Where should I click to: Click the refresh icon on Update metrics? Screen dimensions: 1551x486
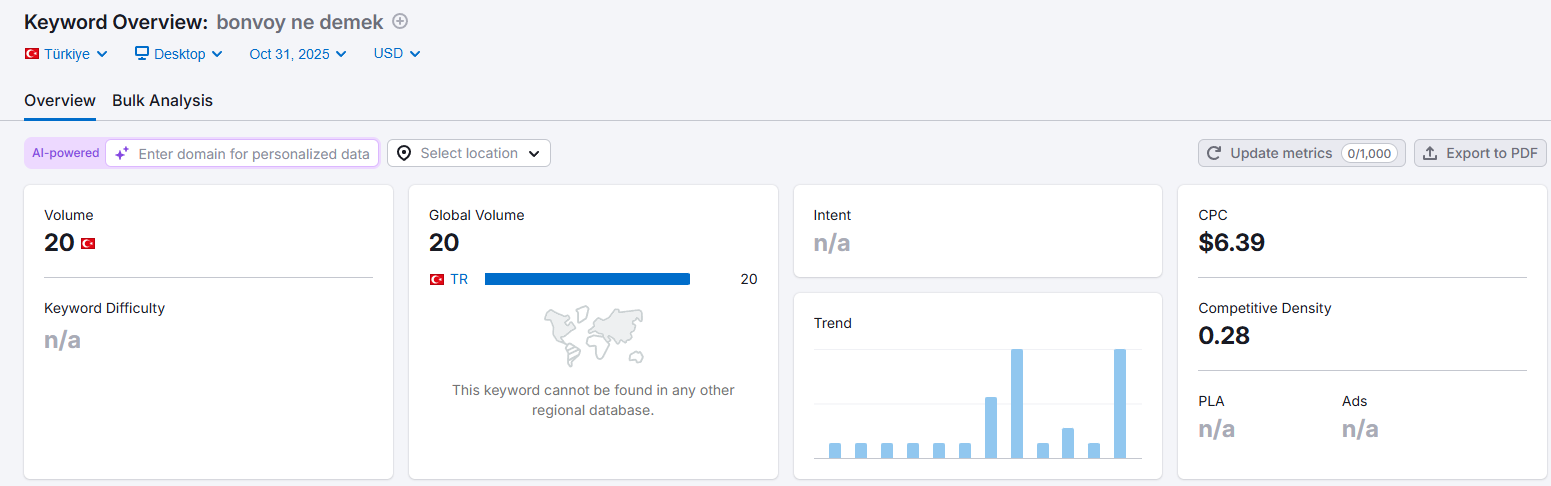point(1214,153)
